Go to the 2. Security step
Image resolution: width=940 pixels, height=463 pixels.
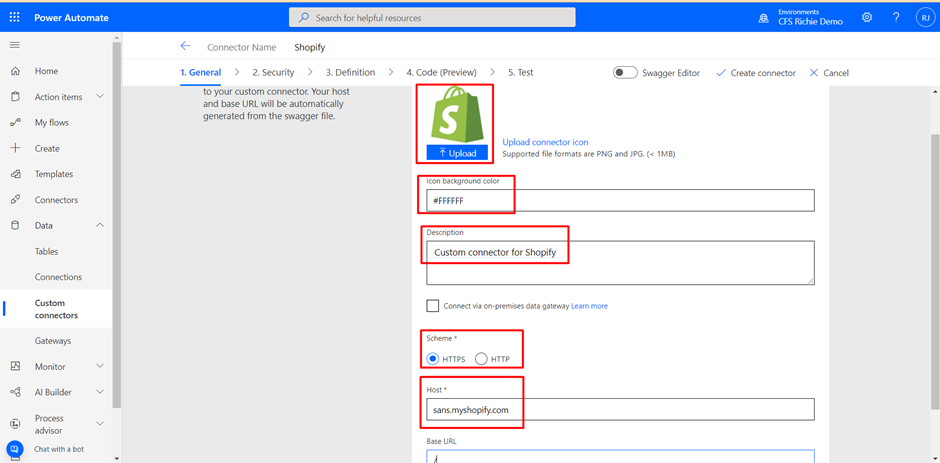click(x=273, y=73)
